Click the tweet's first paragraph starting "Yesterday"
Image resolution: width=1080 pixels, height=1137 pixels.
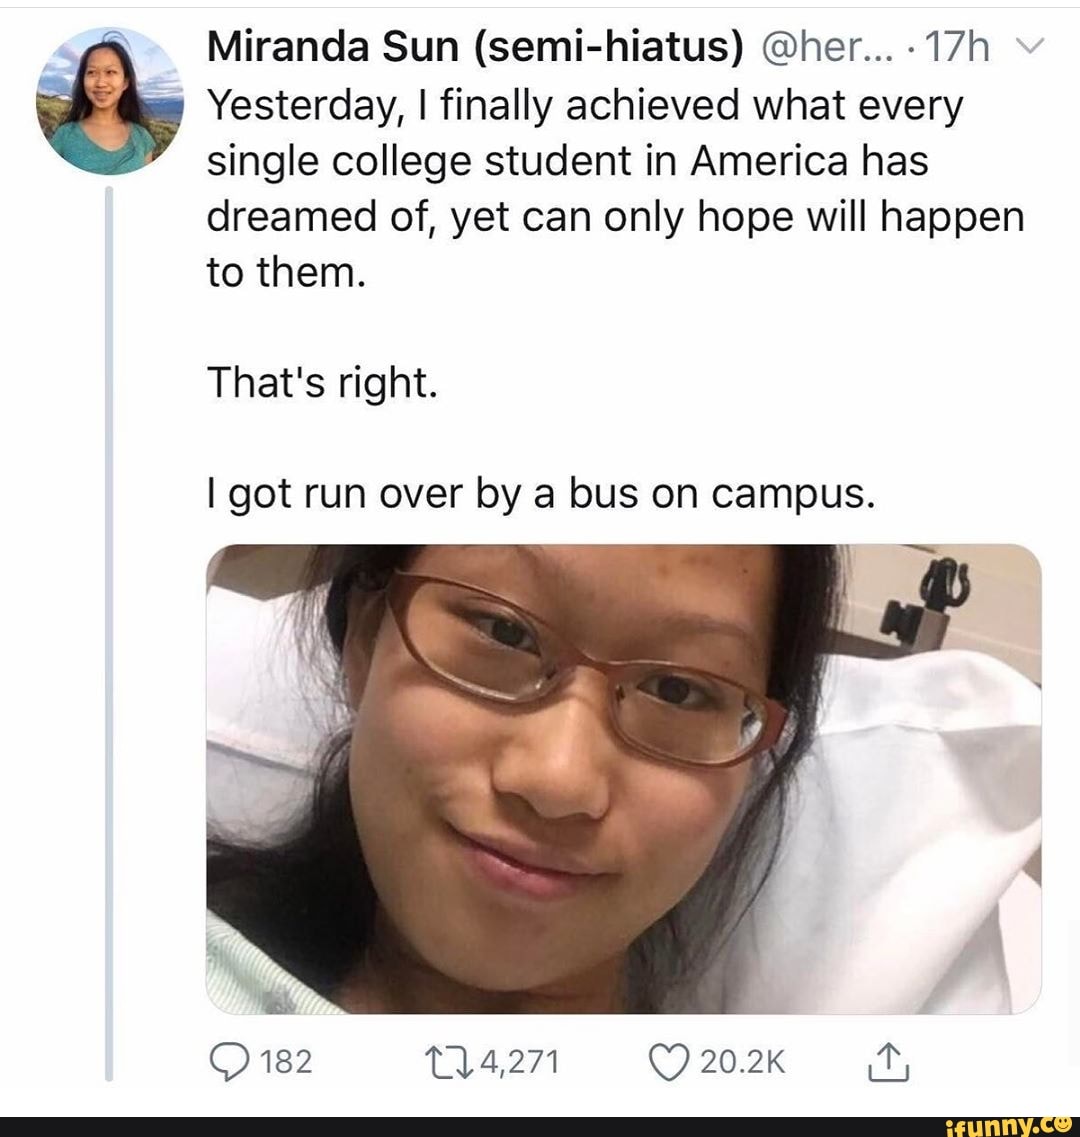click(x=600, y=190)
